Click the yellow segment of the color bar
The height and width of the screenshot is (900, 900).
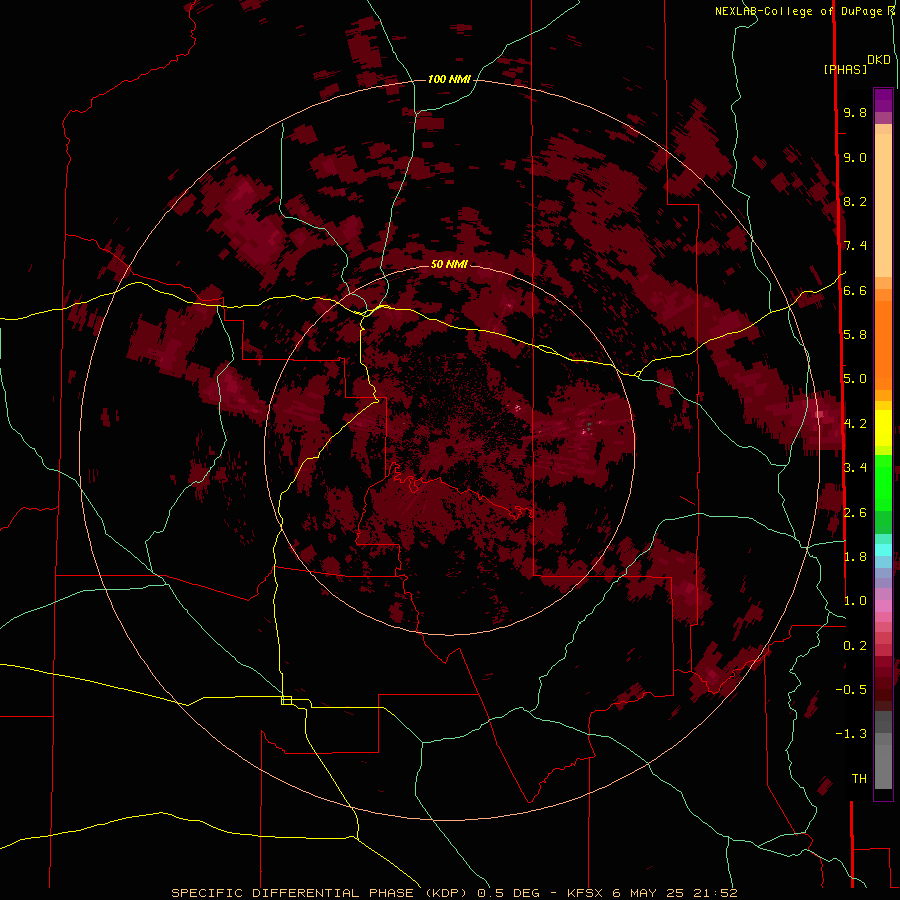click(883, 428)
